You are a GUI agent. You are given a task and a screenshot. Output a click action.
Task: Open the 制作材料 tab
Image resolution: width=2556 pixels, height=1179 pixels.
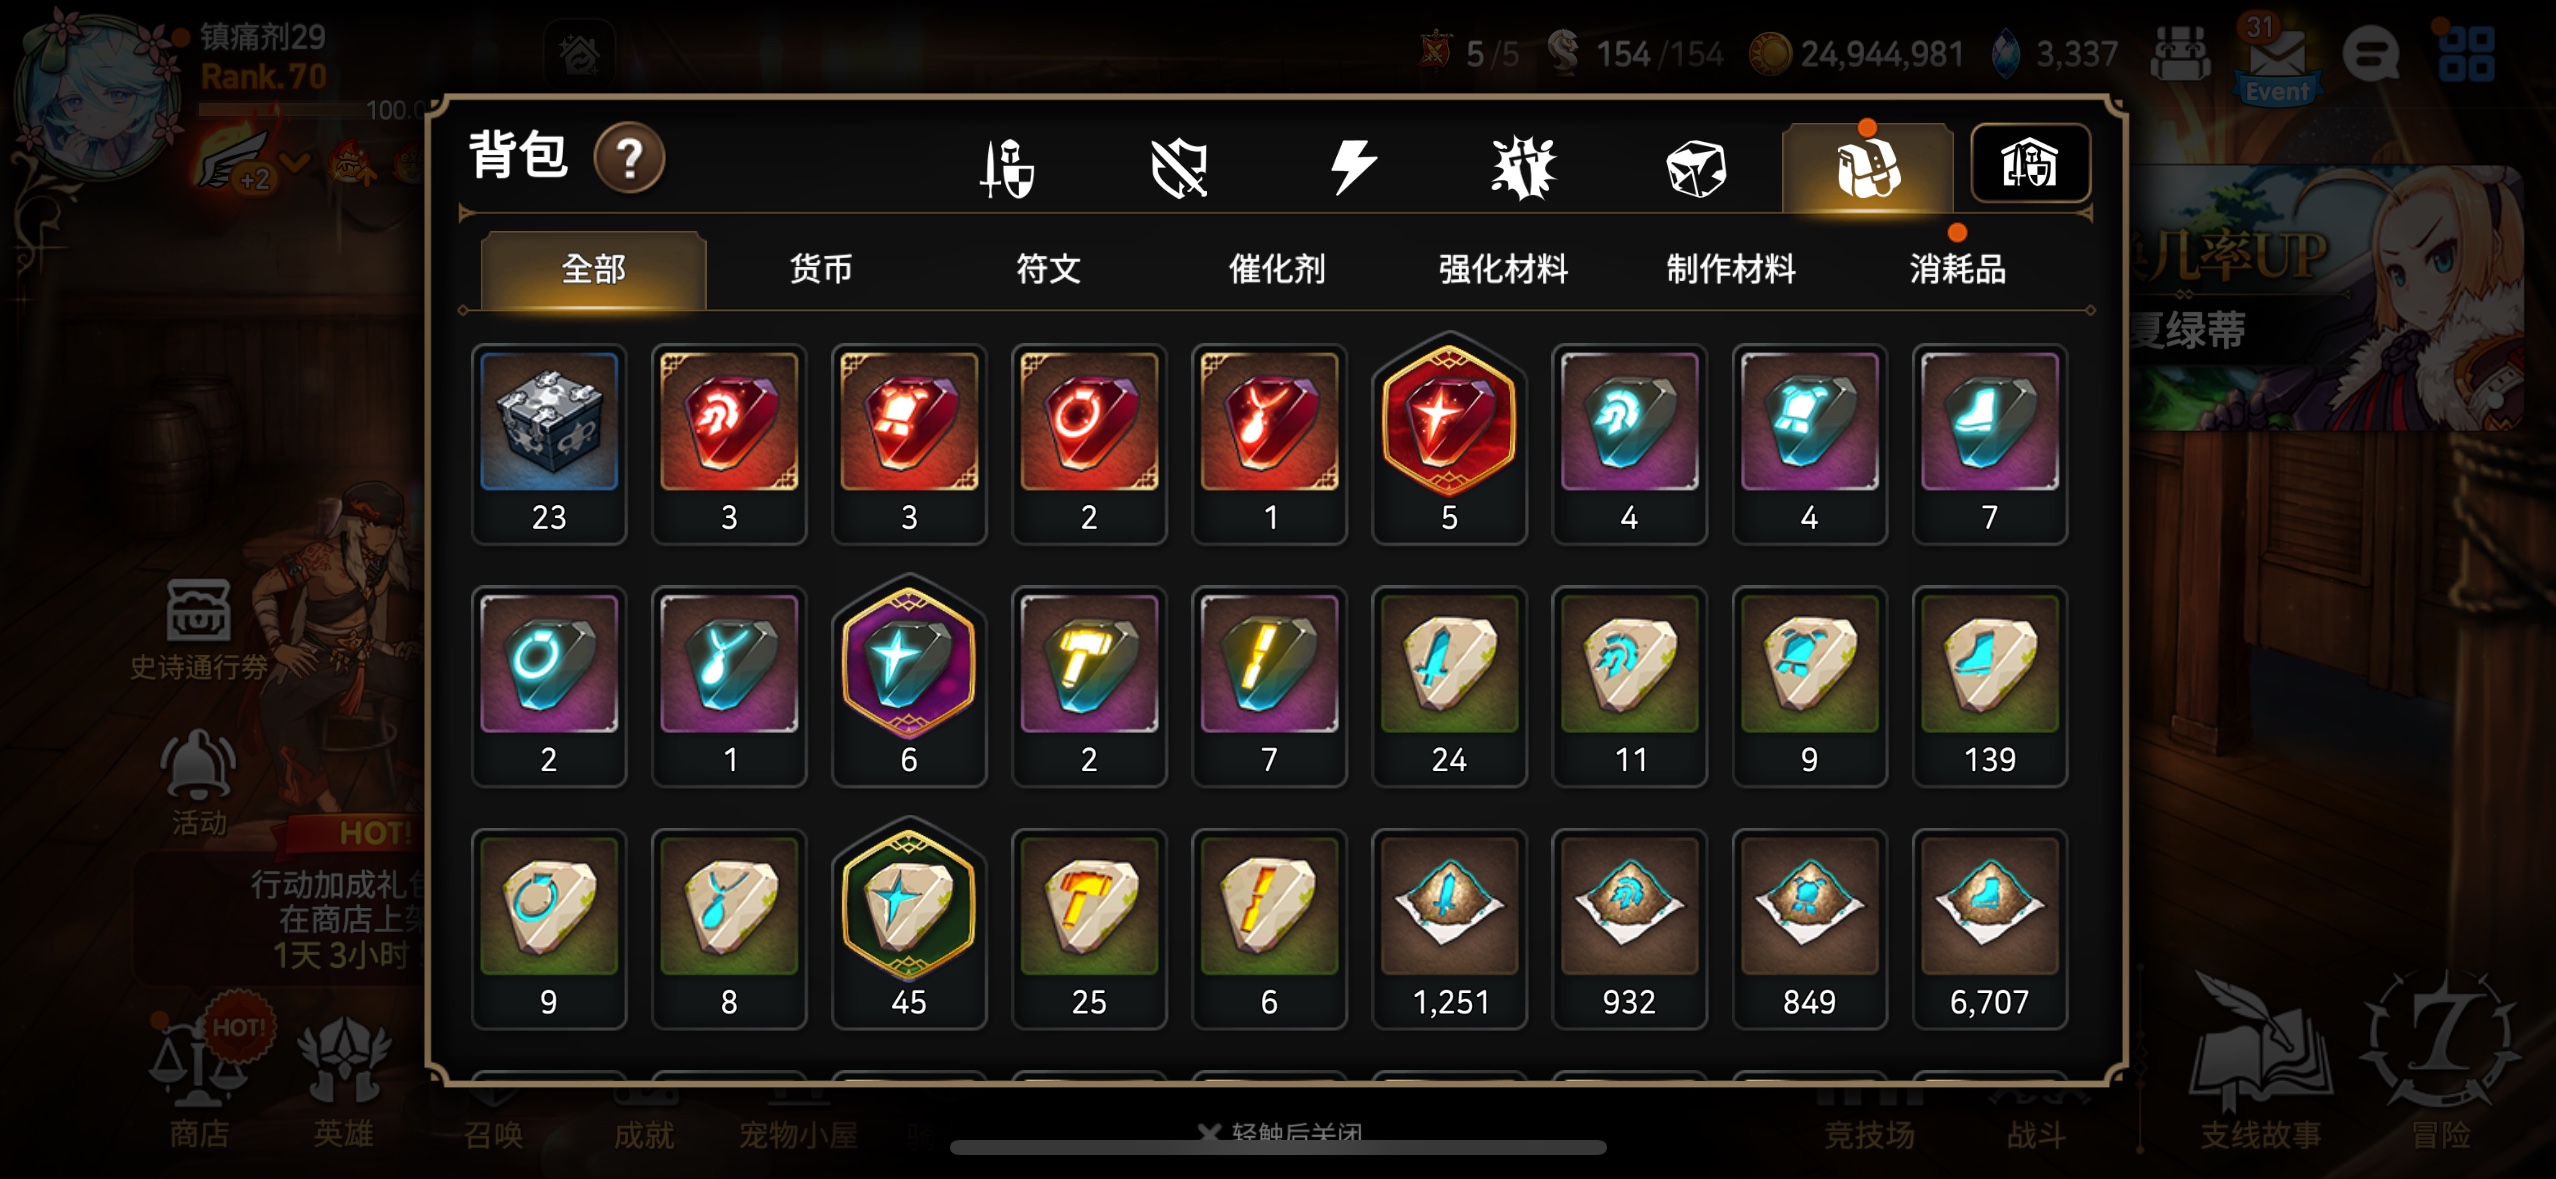[1731, 269]
